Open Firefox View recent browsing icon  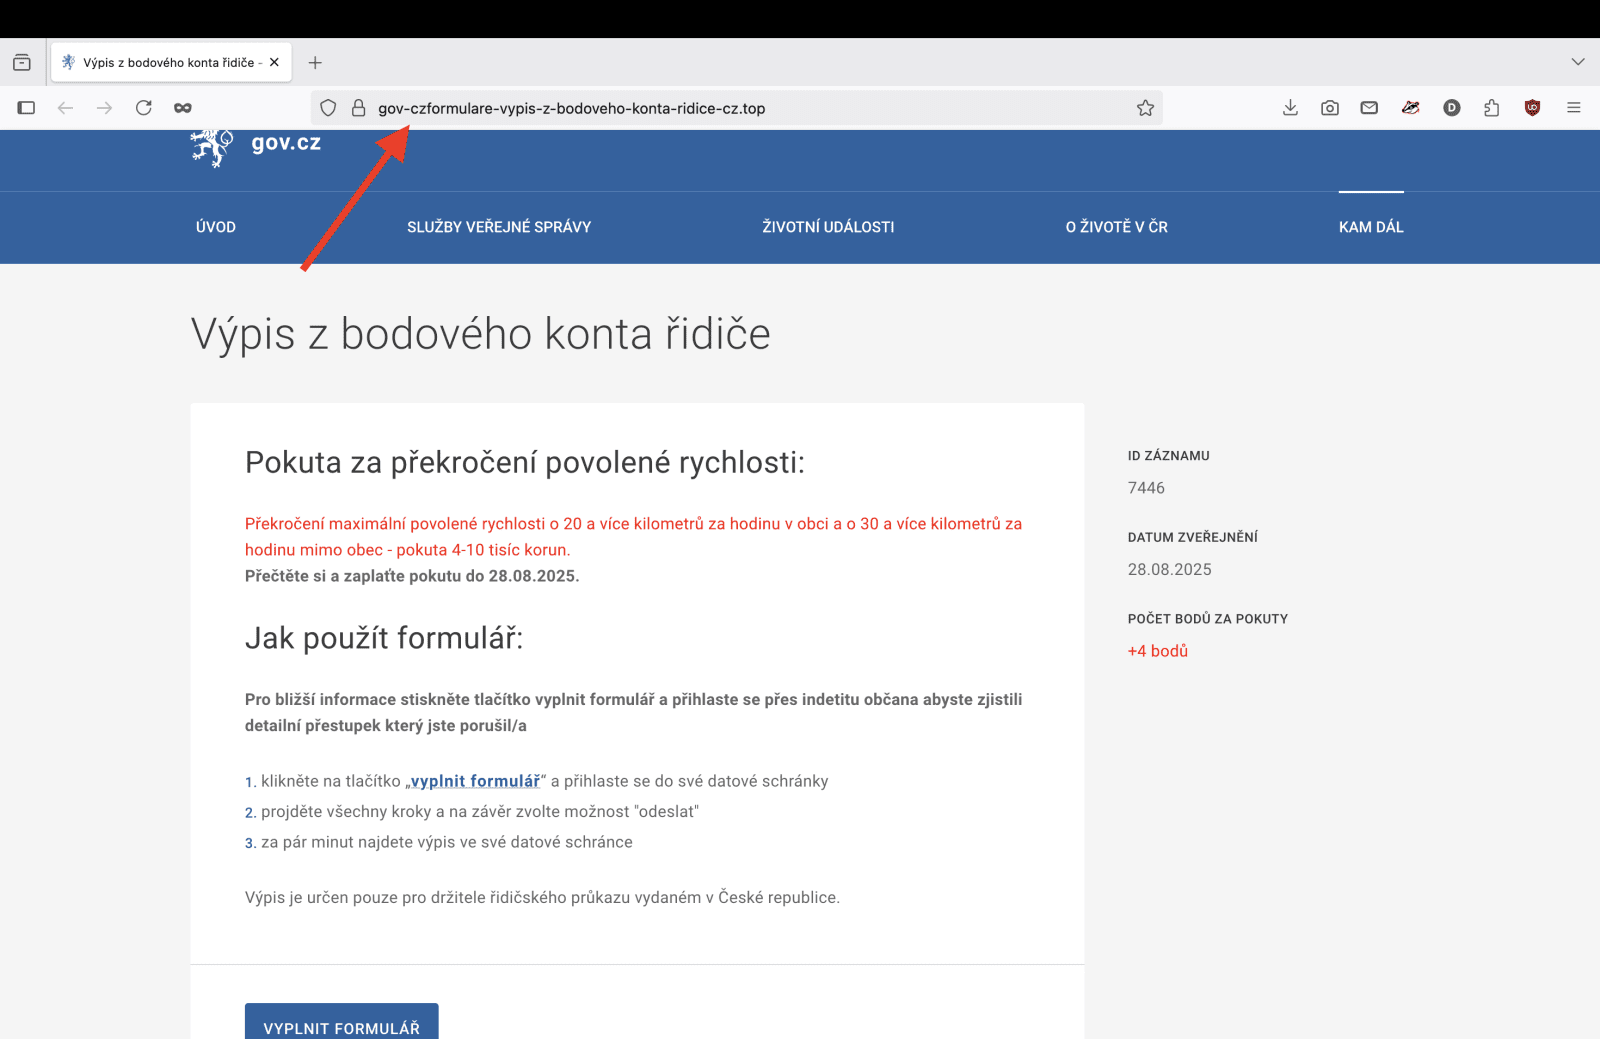point(22,62)
